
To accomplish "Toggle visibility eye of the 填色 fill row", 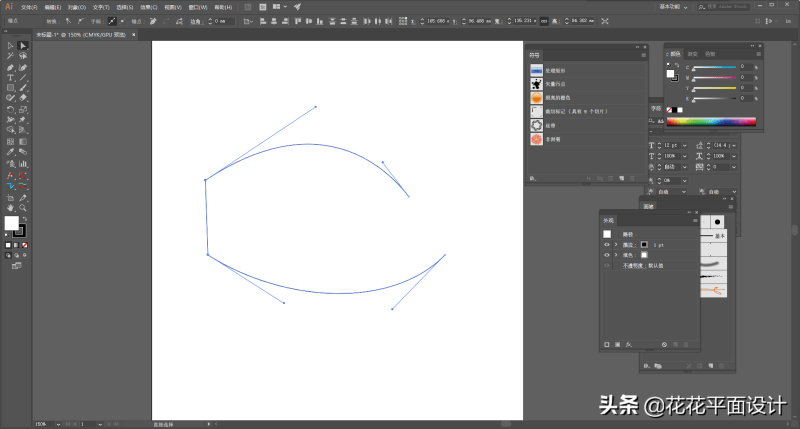I will [606, 255].
